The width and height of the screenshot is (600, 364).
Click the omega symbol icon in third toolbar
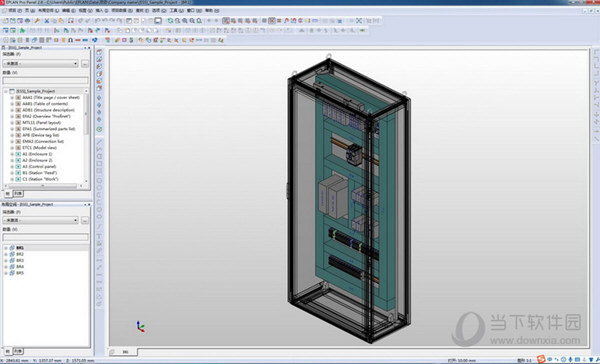point(70,40)
